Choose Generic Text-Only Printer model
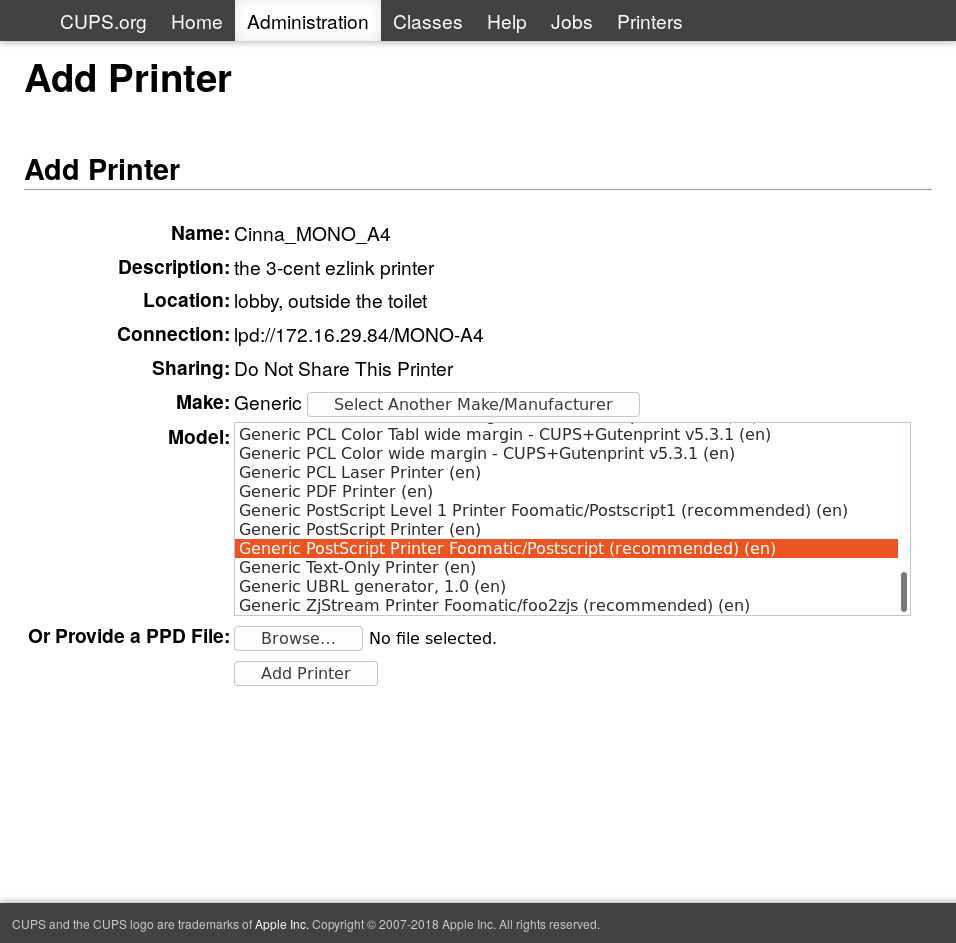 [566, 568]
